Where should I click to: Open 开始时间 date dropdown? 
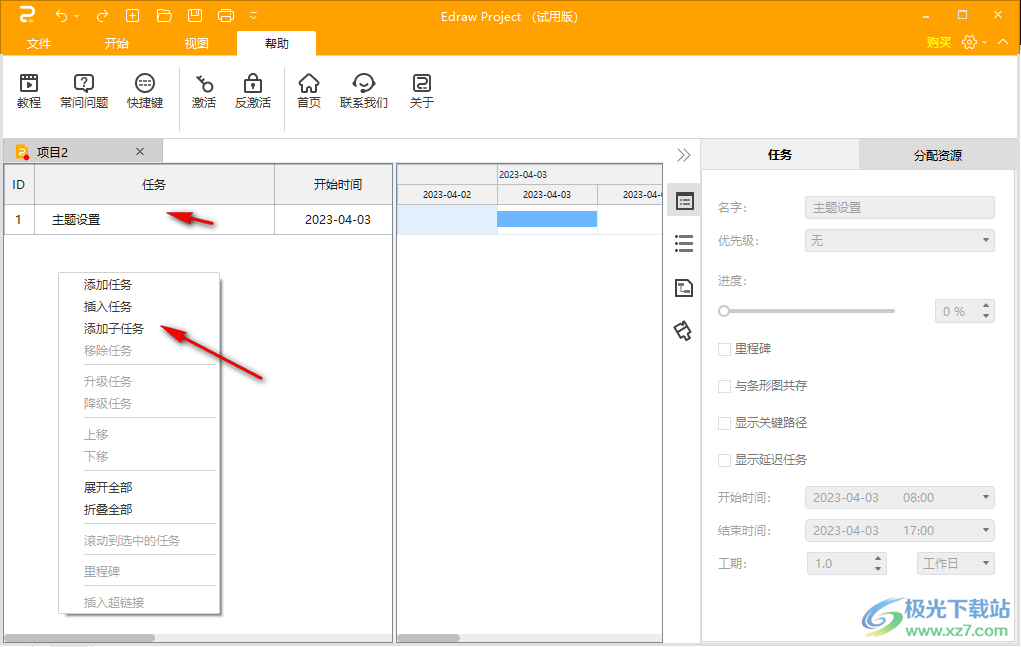(899, 498)
